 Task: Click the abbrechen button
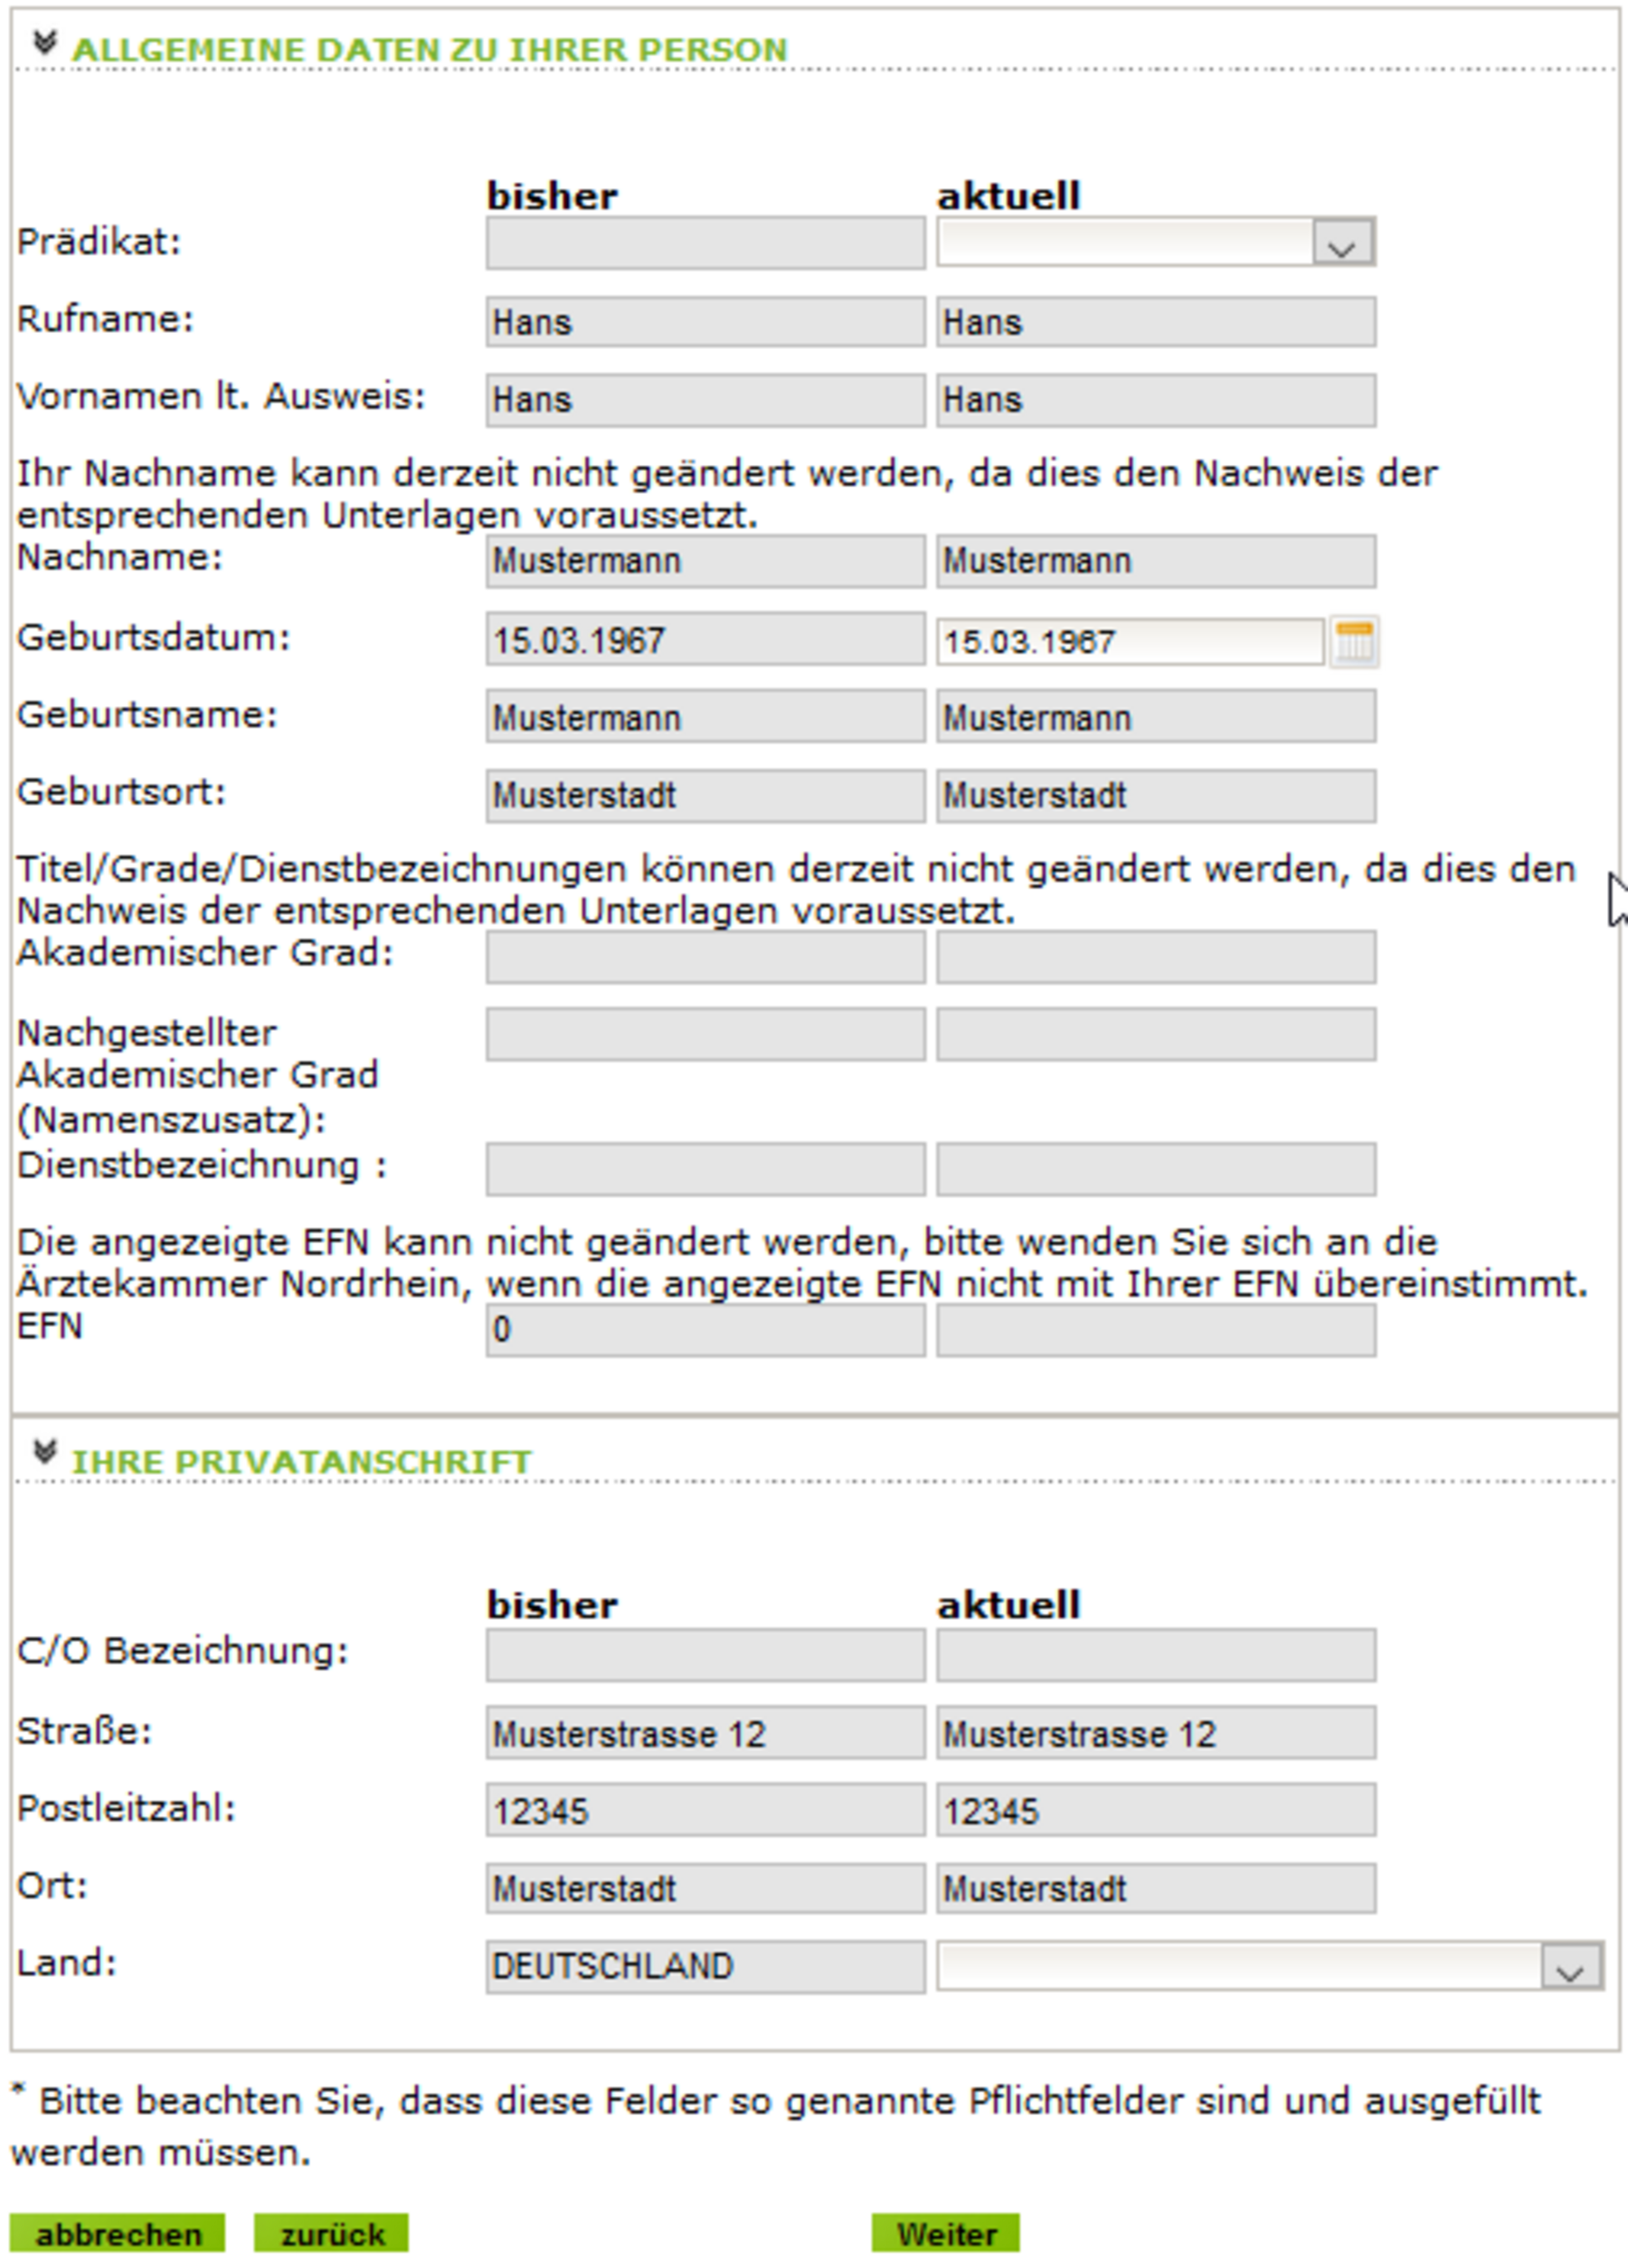point(117,2233)
